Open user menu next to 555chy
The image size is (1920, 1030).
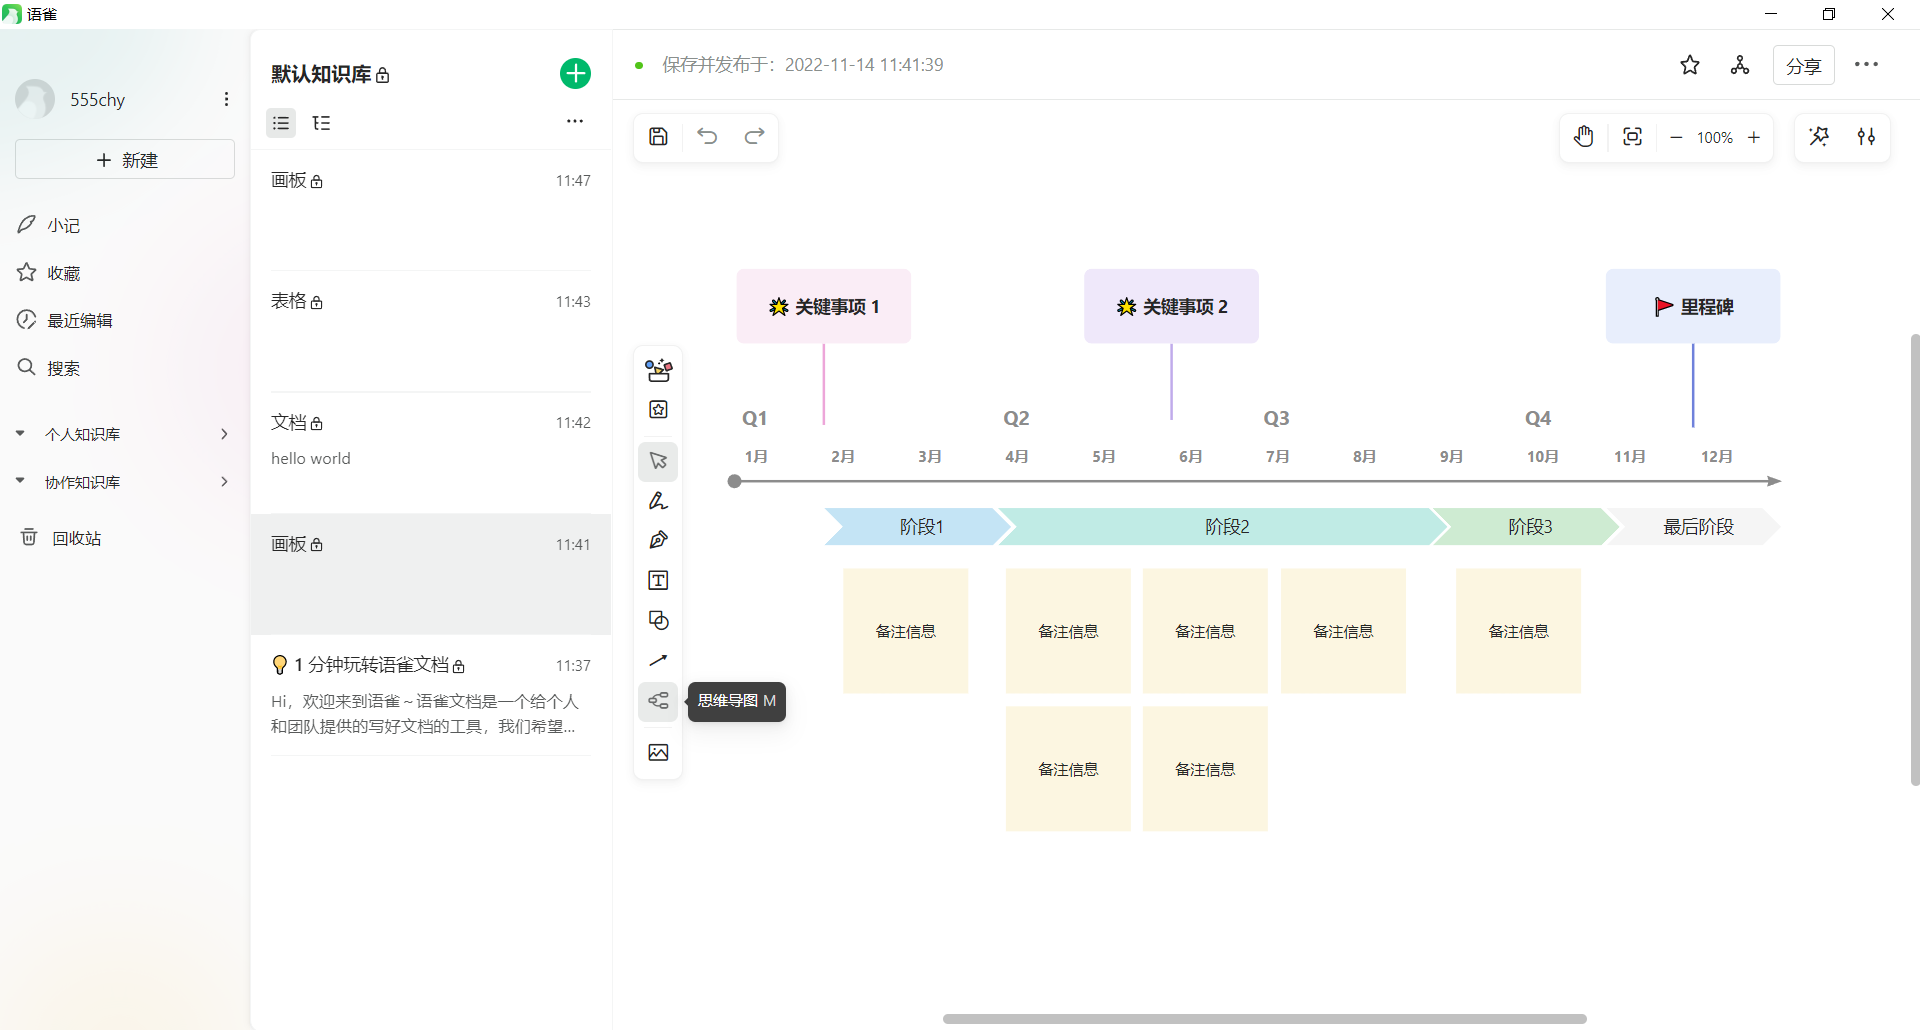click(x=227, y=99)
